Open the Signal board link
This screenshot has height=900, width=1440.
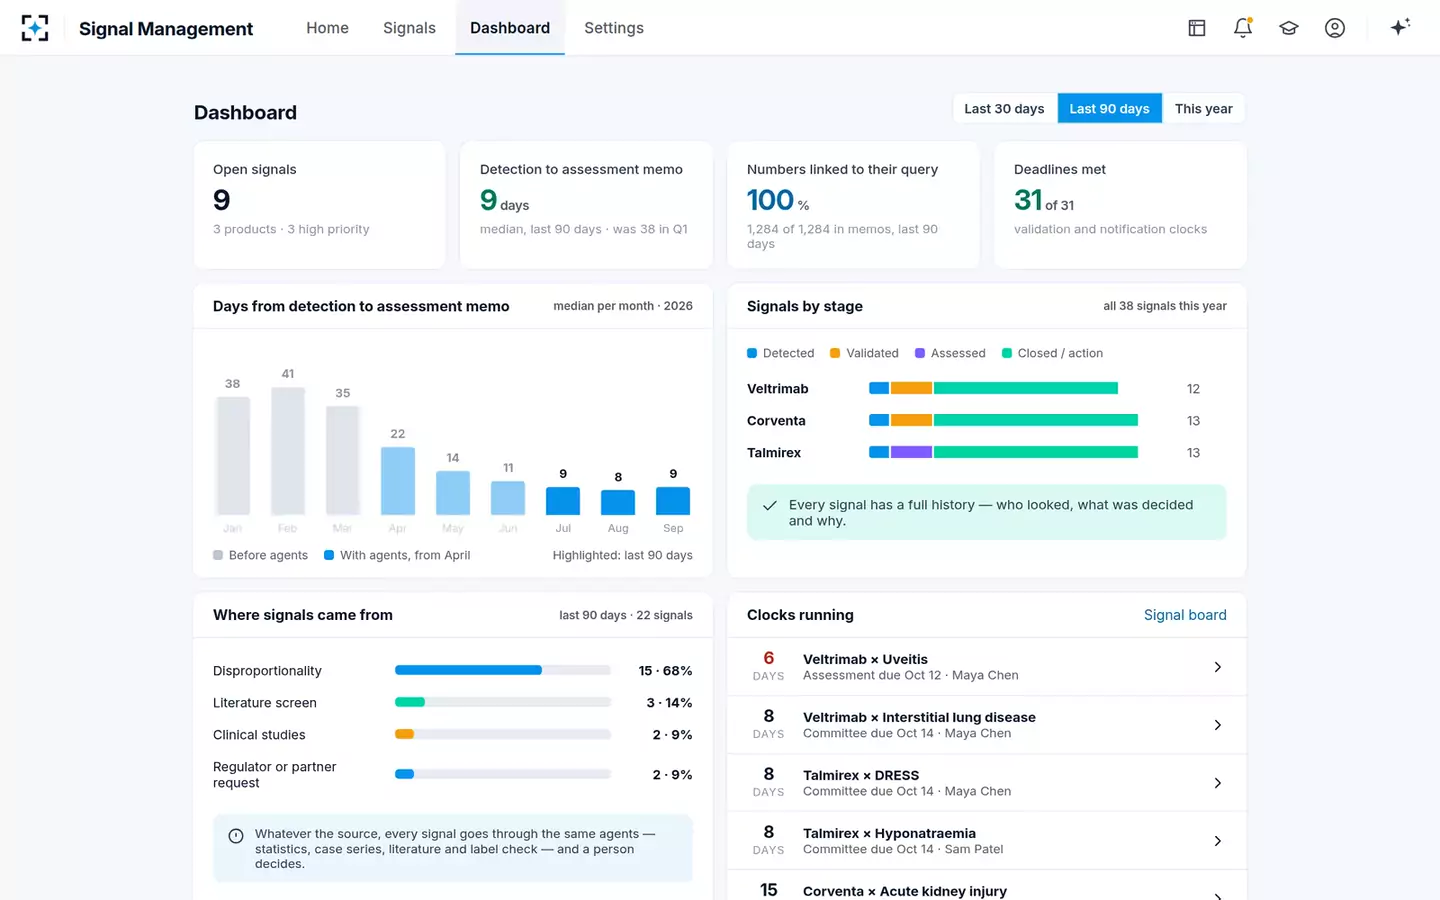pos(1185,615)
